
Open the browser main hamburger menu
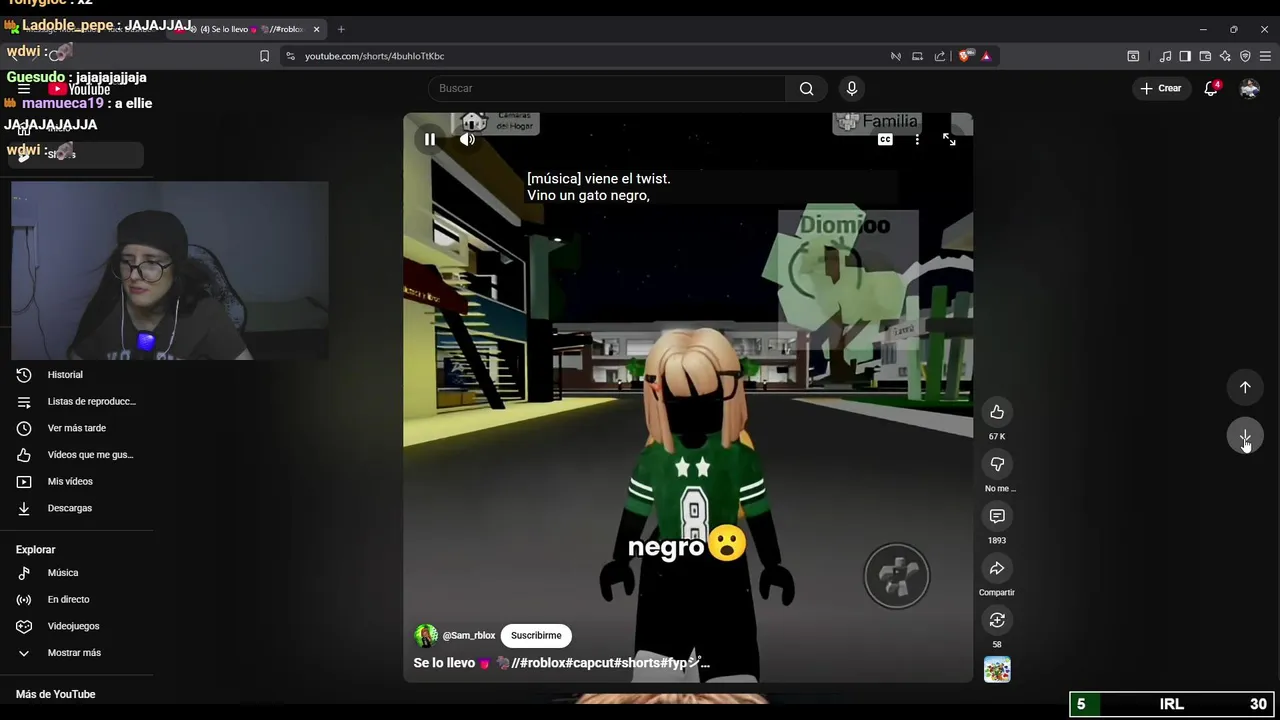1265,56
